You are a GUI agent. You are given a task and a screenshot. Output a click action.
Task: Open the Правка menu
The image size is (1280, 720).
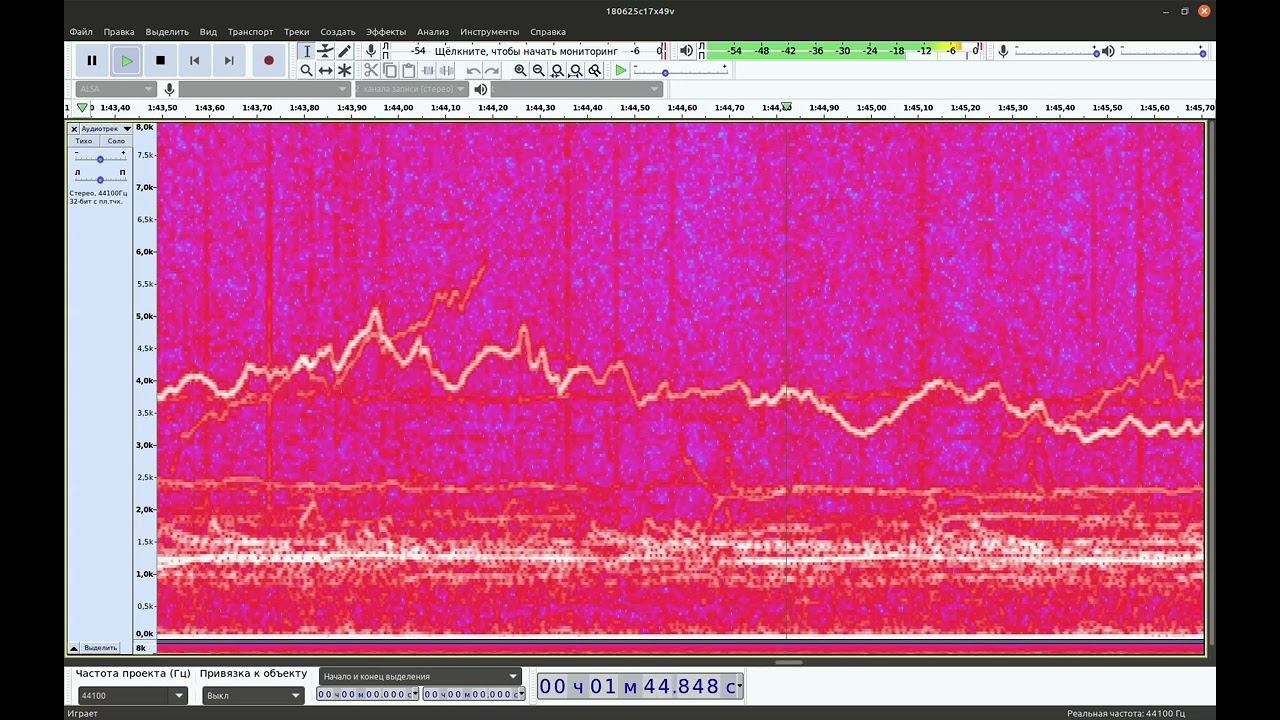coord(119,32)
